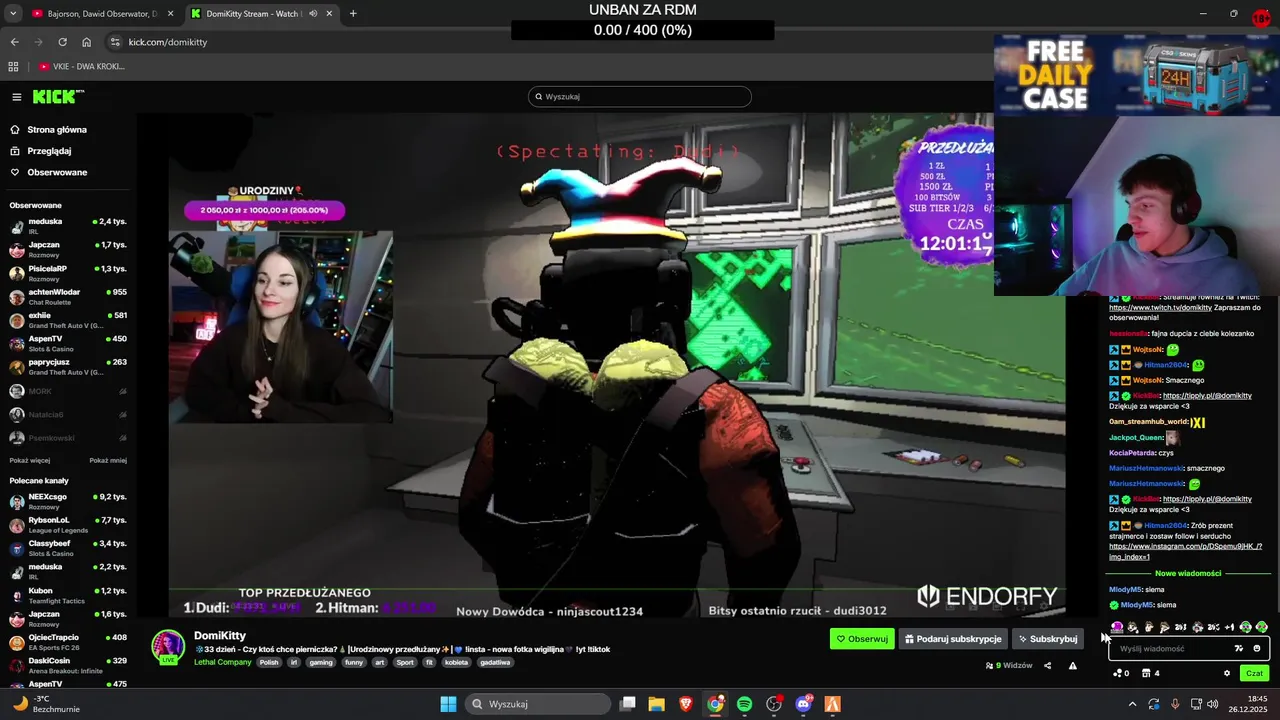The image size is (1280, 720).
Task: Open paprycjusz channel in sidebar
Action: pyautogui.click(x=68, y=367)
